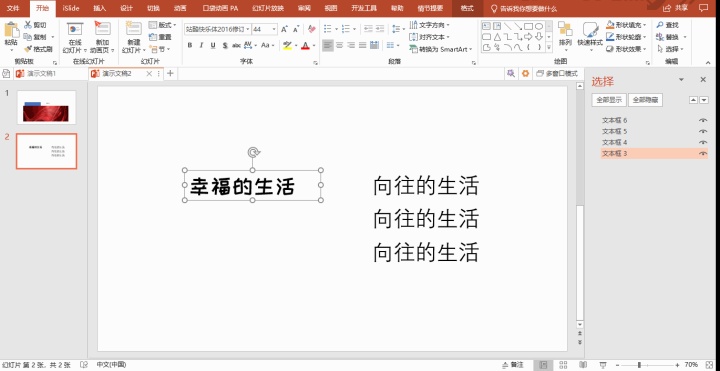Select the oval shape in shapes gallery
Screen dimensions: 720x371
(539, 26)
